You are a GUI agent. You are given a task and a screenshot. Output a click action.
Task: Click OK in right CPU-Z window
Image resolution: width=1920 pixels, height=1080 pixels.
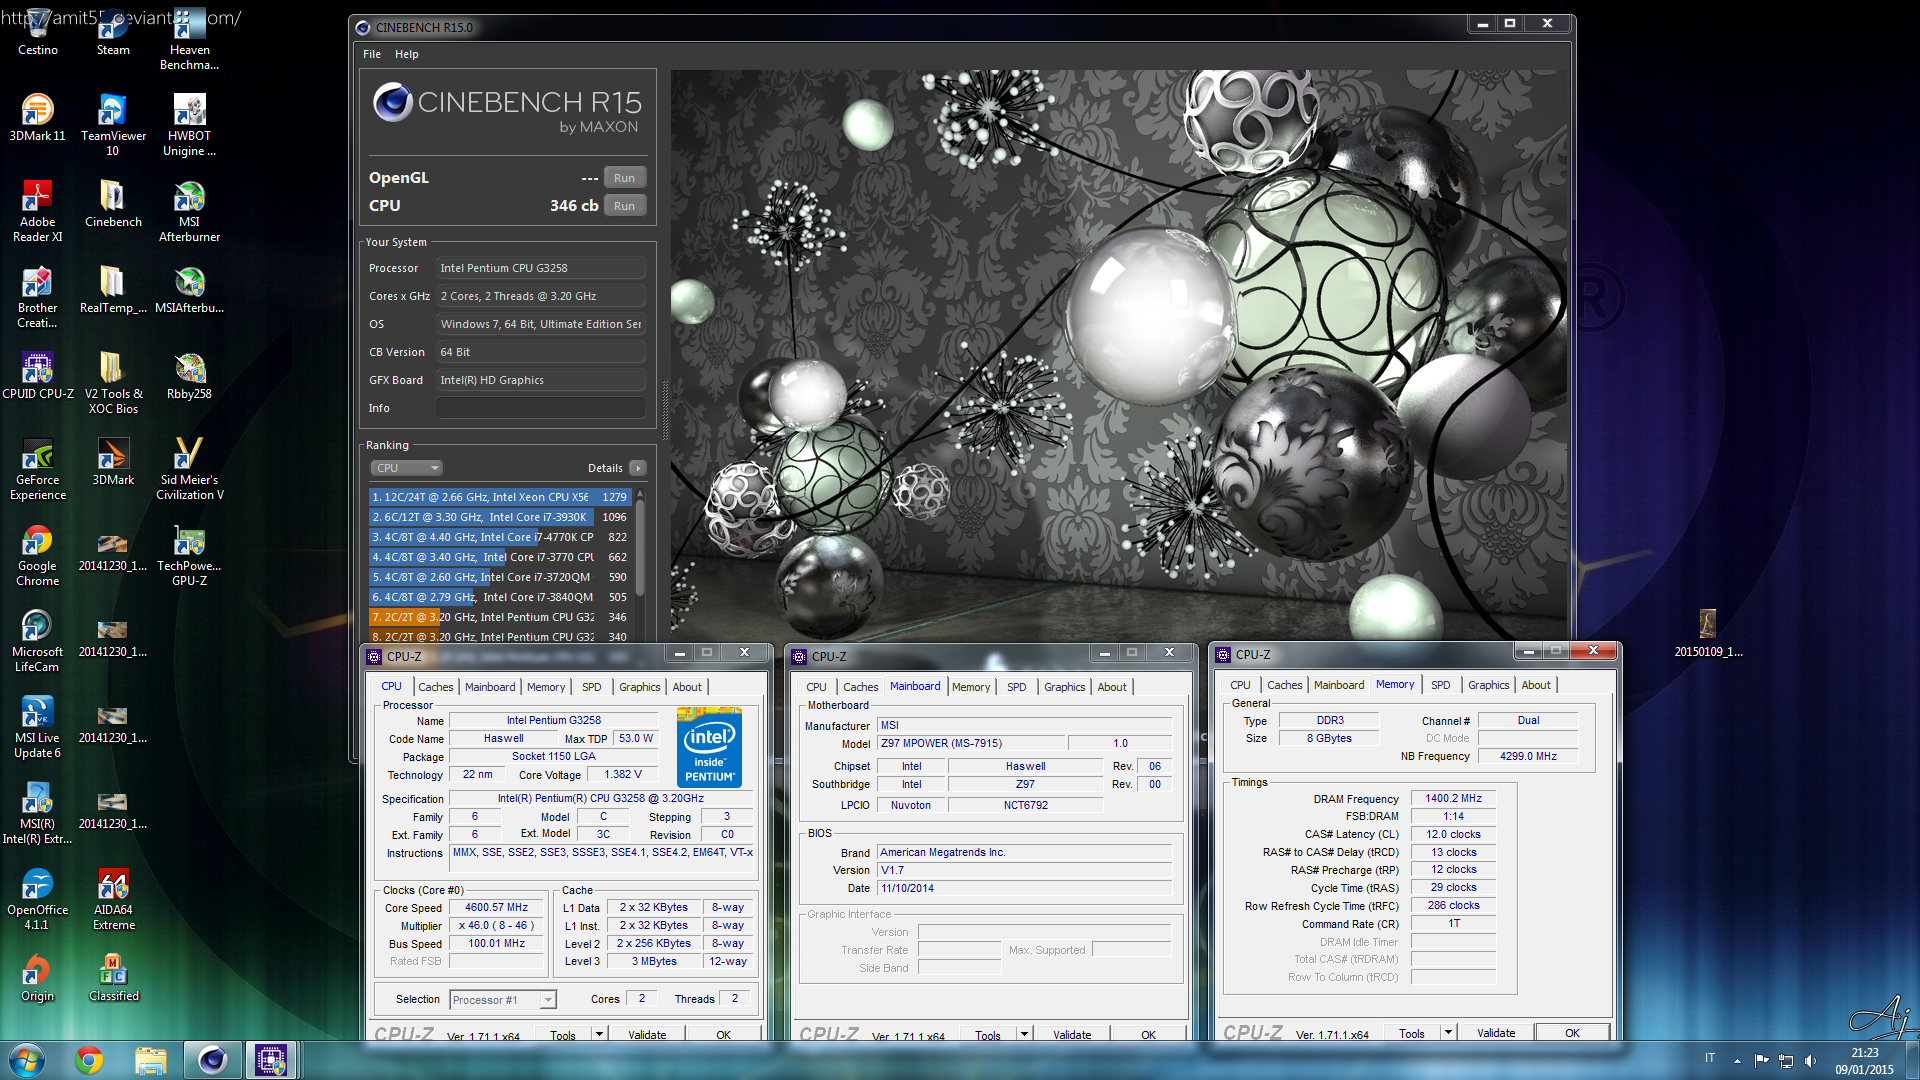1572,1033
